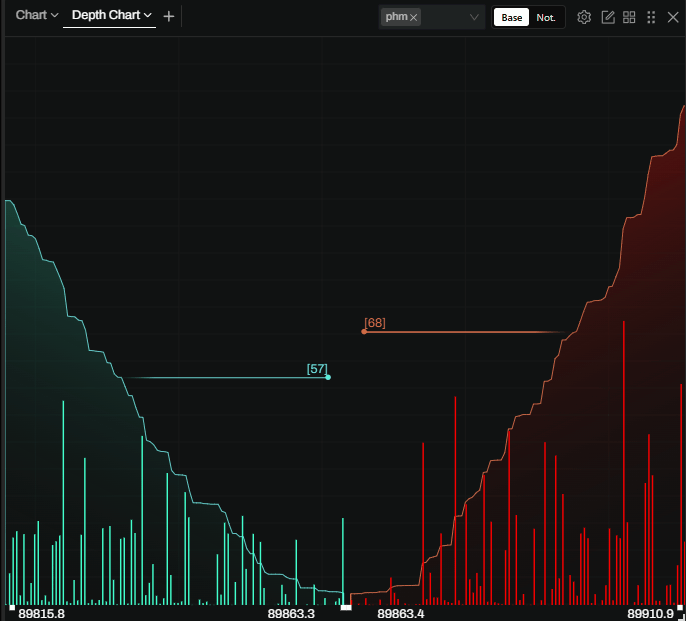Viewport: 686px width, 621px height.
Task: Click the [68] ask depth label
Action: pos(375,323)
